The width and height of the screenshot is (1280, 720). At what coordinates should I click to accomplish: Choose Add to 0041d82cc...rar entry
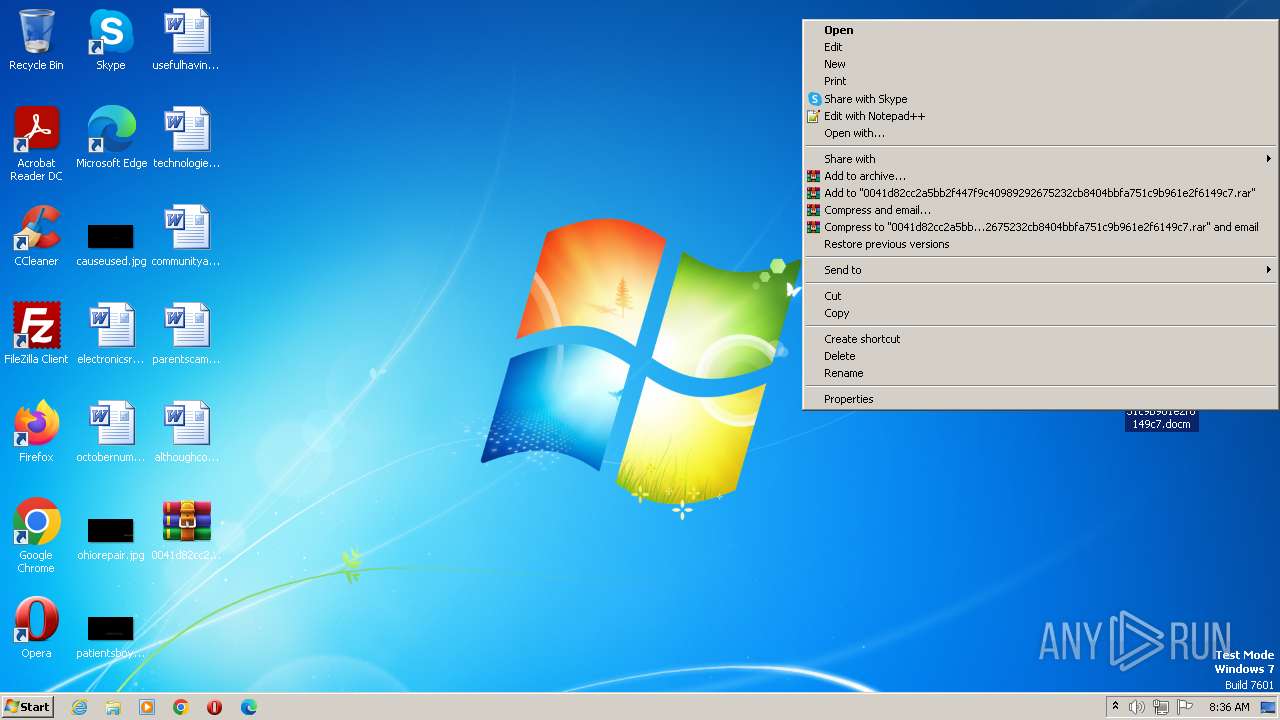pyautogui.click(x=1040, y=193)
